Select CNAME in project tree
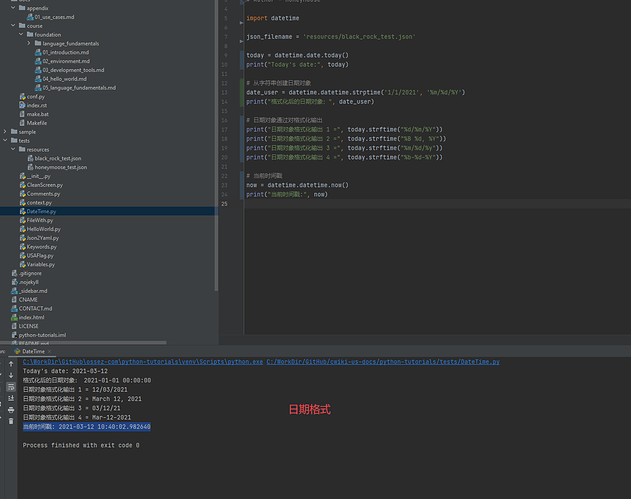This screenshot has height=499, width=631. click(28, 300)
